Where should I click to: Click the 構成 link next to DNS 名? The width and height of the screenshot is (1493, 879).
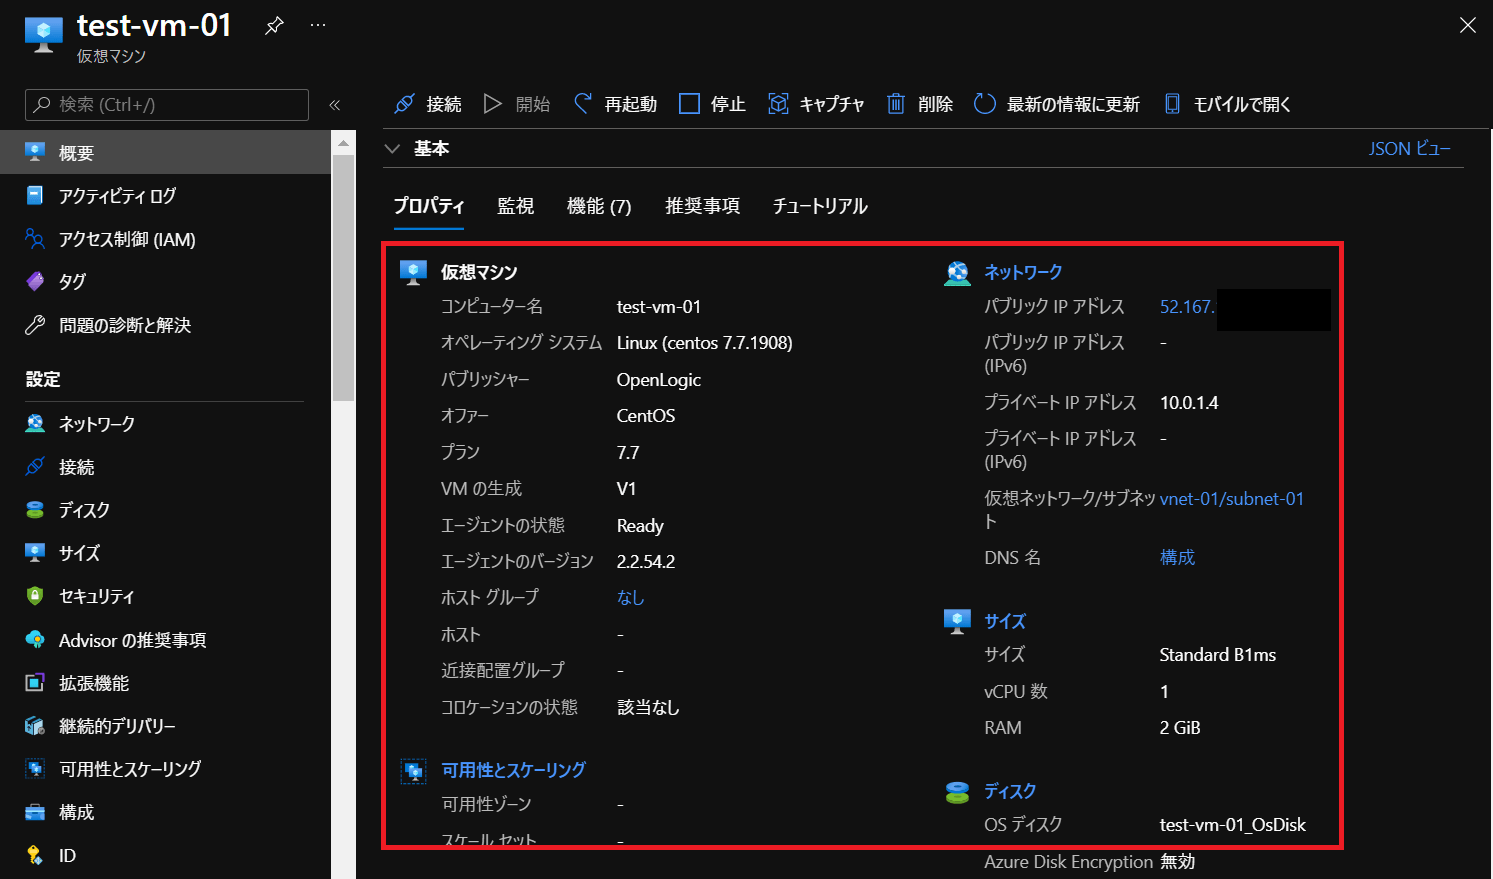tap(1177, 557)
